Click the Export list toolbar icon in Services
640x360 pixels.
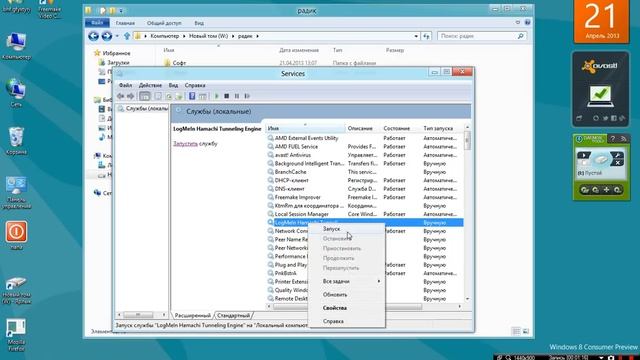(179, 96)
